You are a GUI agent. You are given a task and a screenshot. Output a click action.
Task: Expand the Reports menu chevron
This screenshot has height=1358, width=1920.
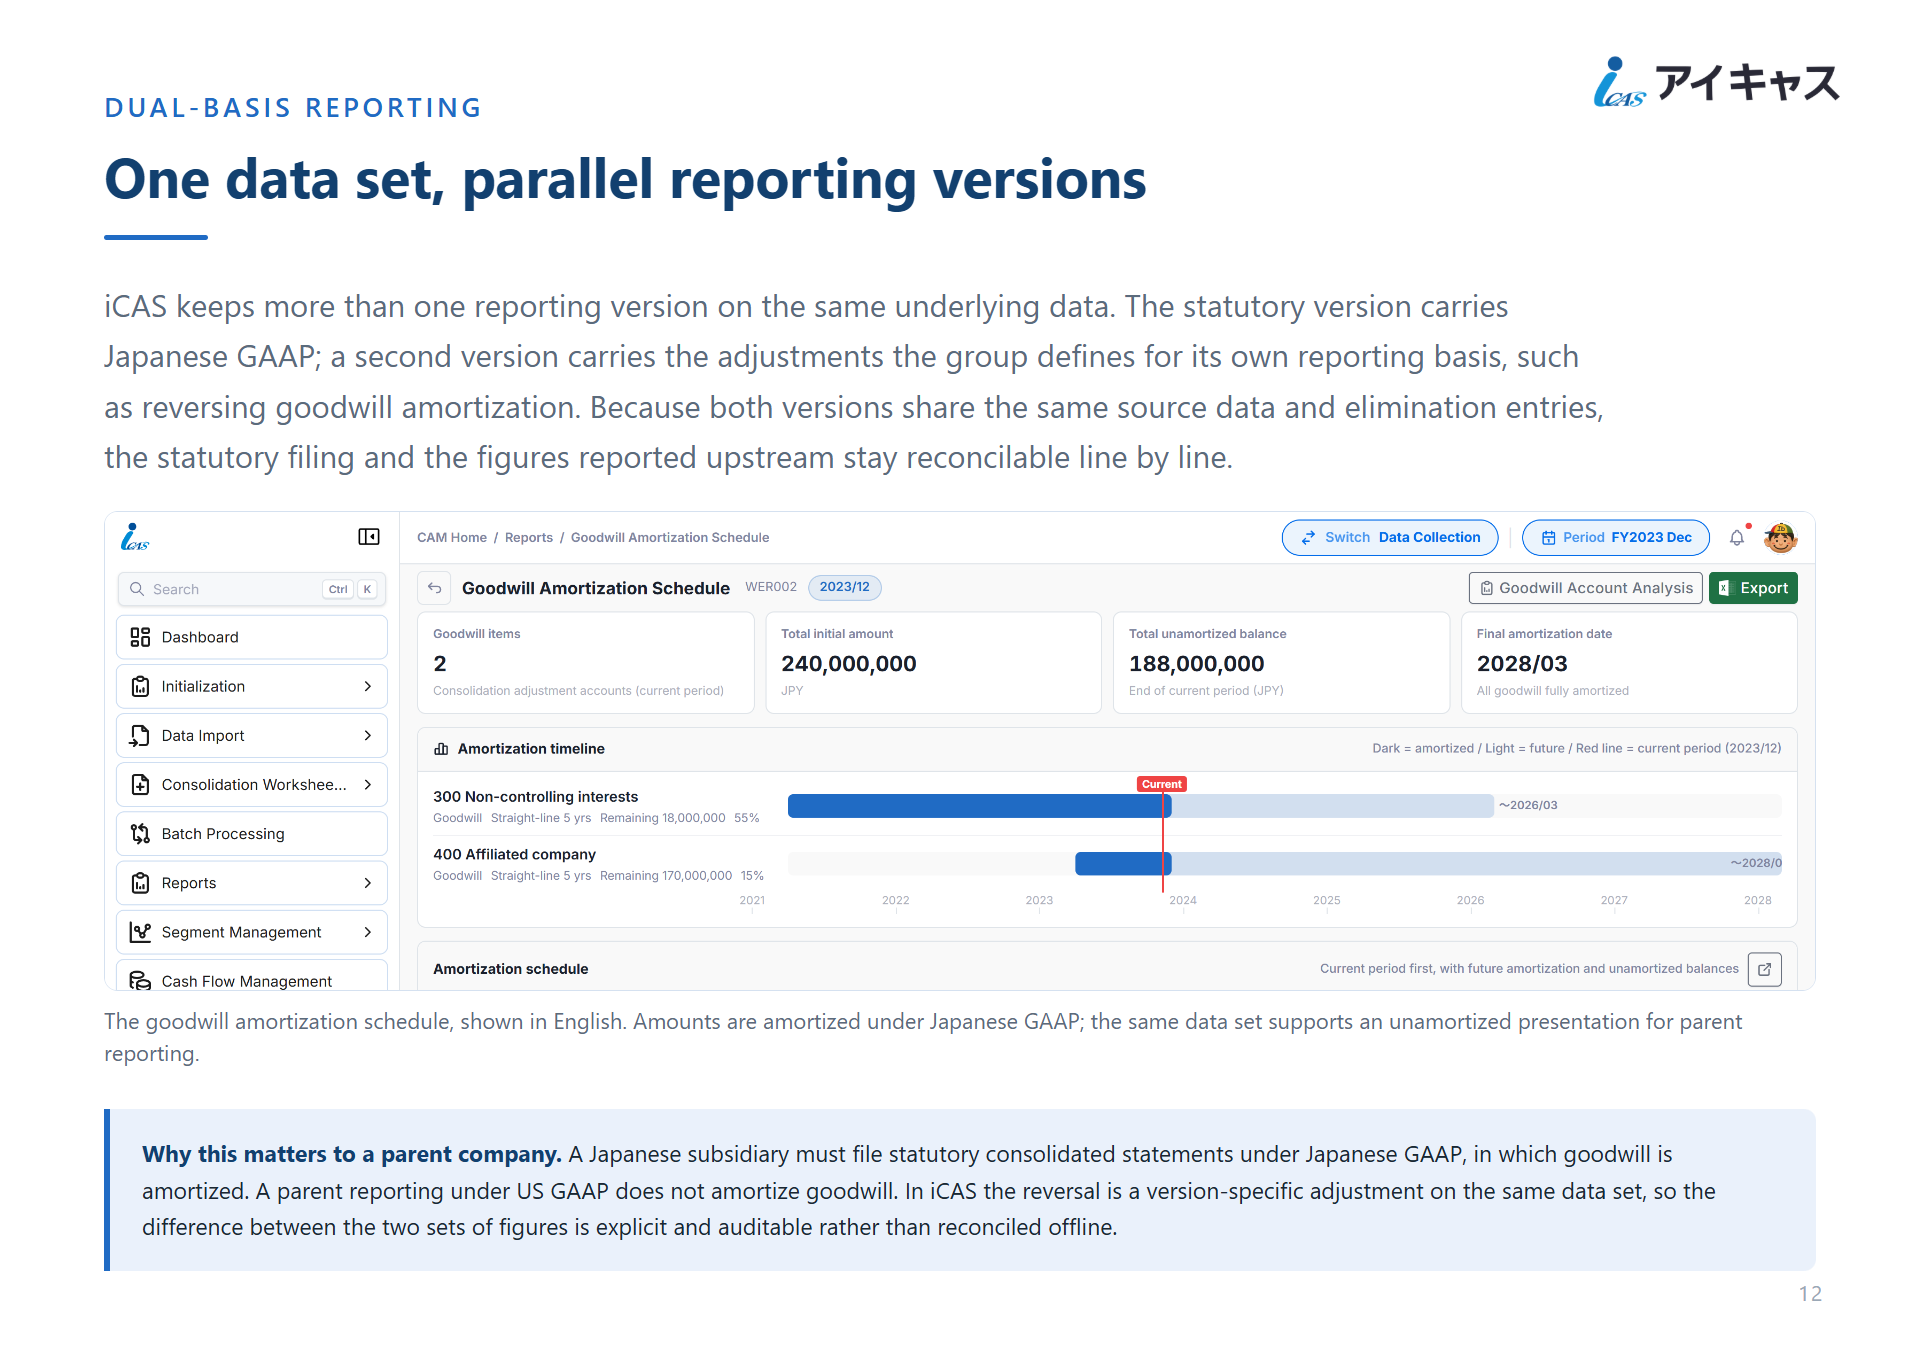tap(368, 883)
